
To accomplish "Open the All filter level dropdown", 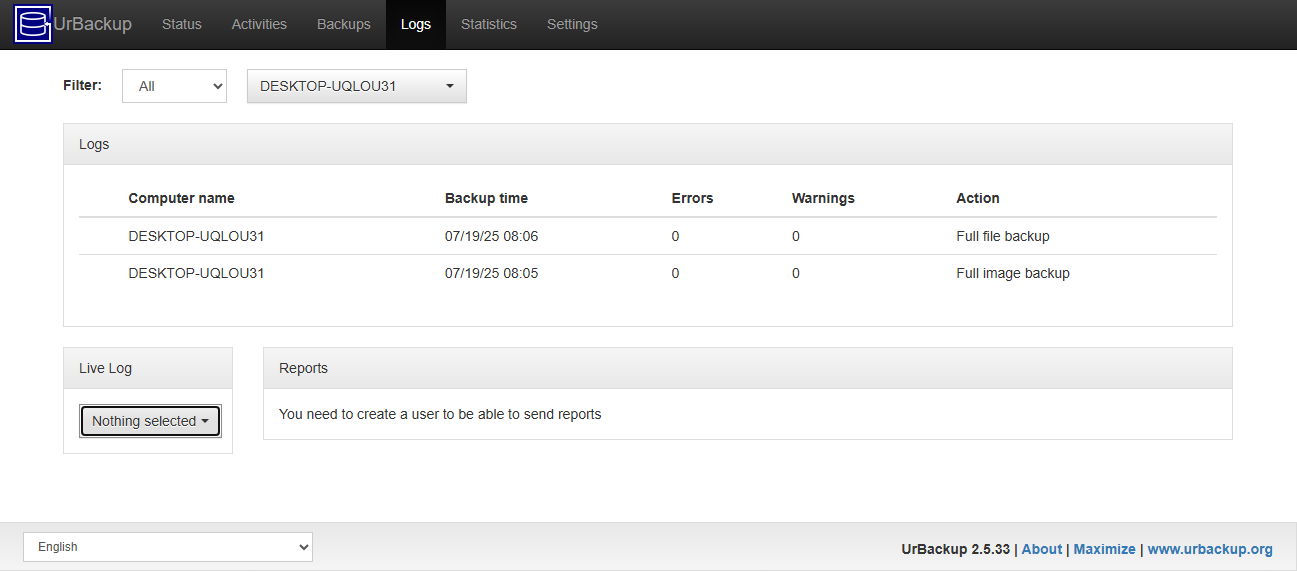I will coord(175,86).
